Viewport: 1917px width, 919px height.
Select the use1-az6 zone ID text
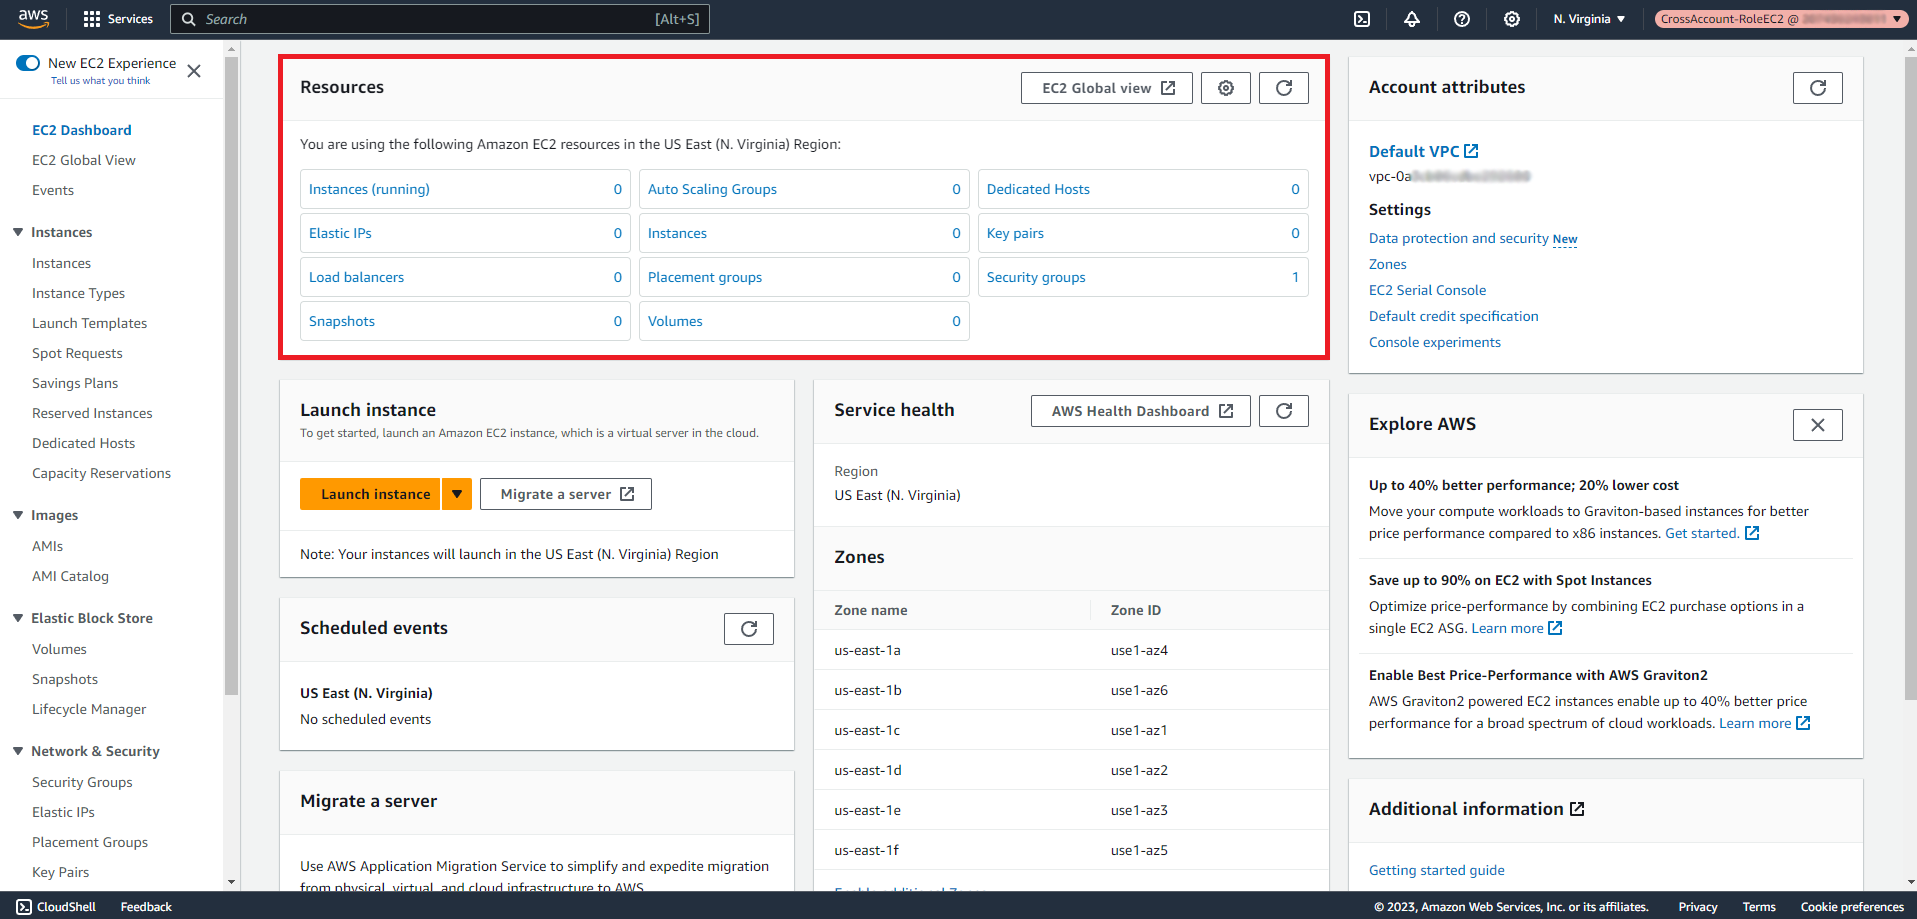click(x=1139, y=690)
